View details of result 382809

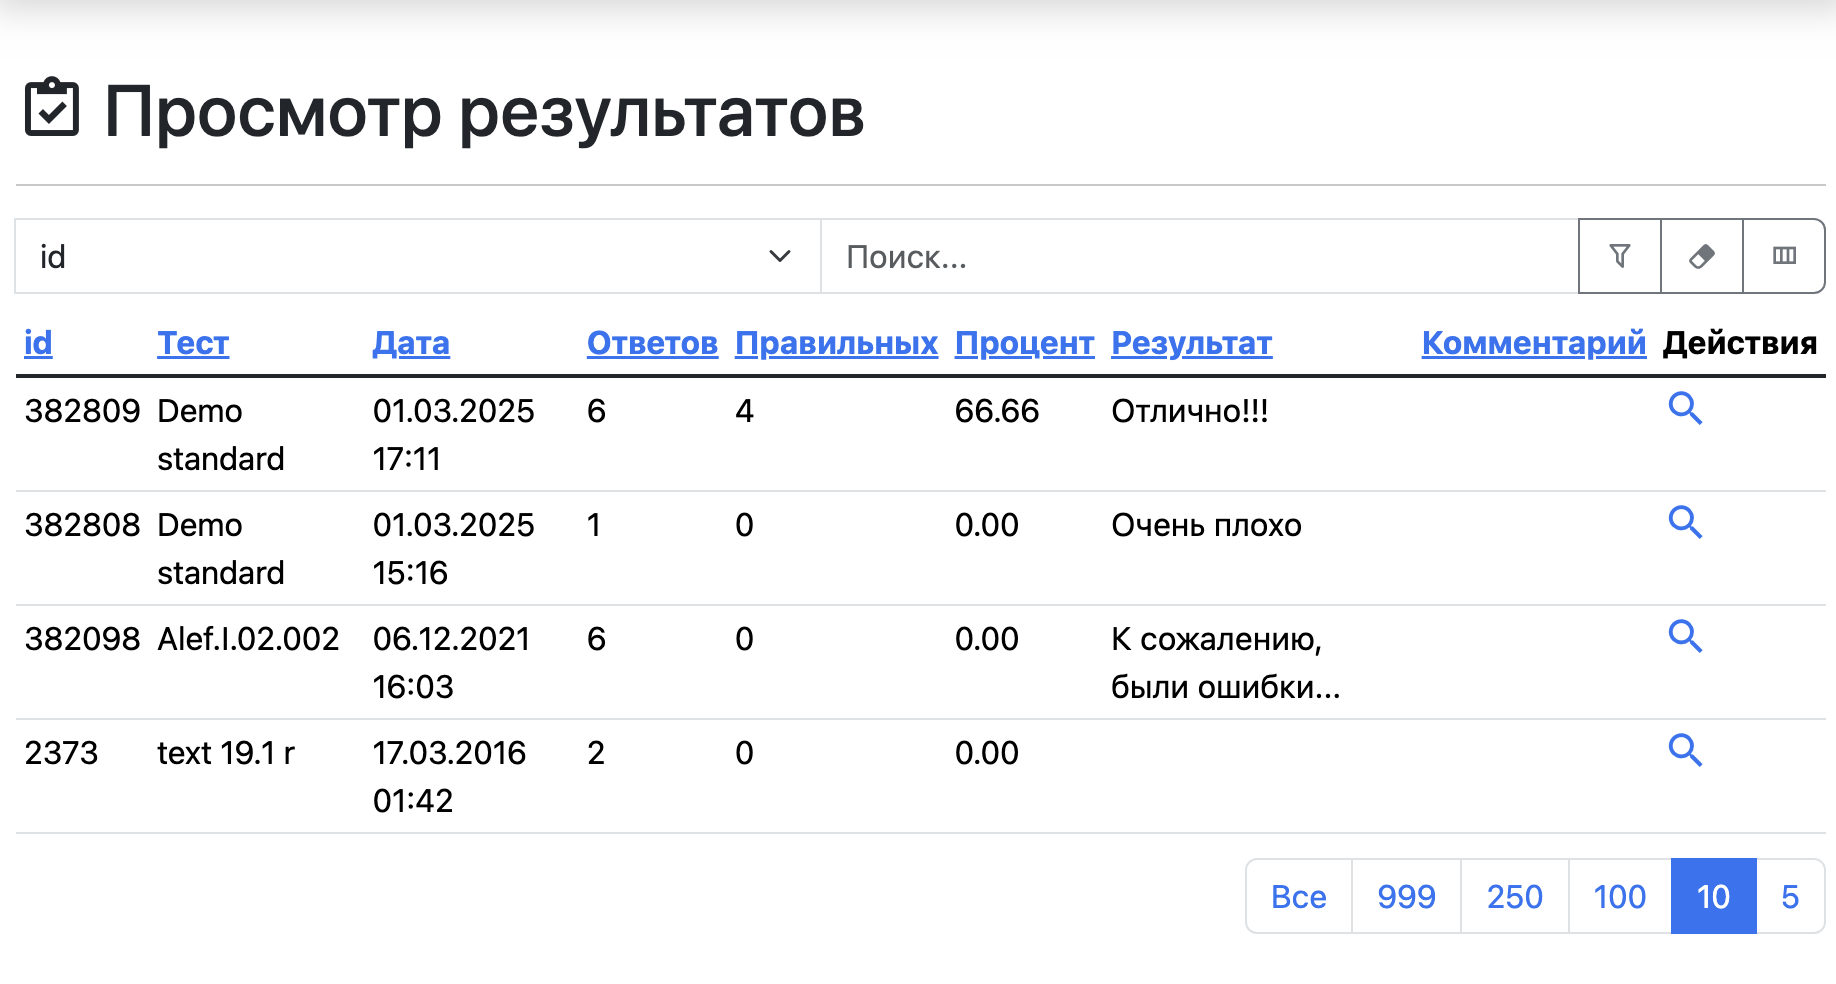click(1684, 408)
